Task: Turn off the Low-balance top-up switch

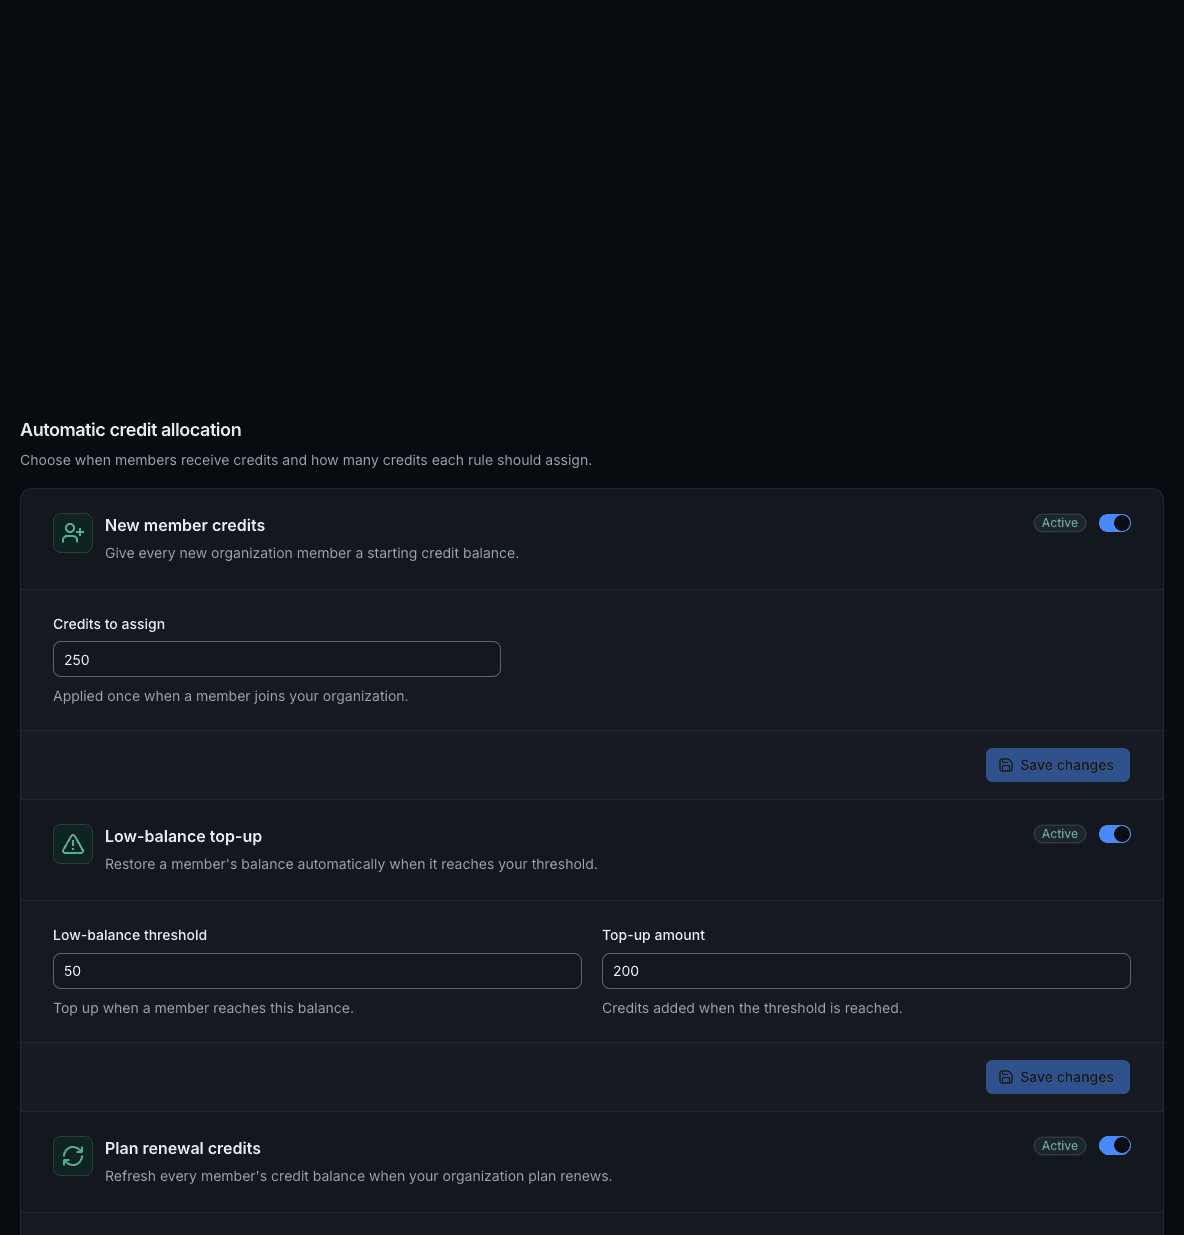Action: [x=1115, y=834]
